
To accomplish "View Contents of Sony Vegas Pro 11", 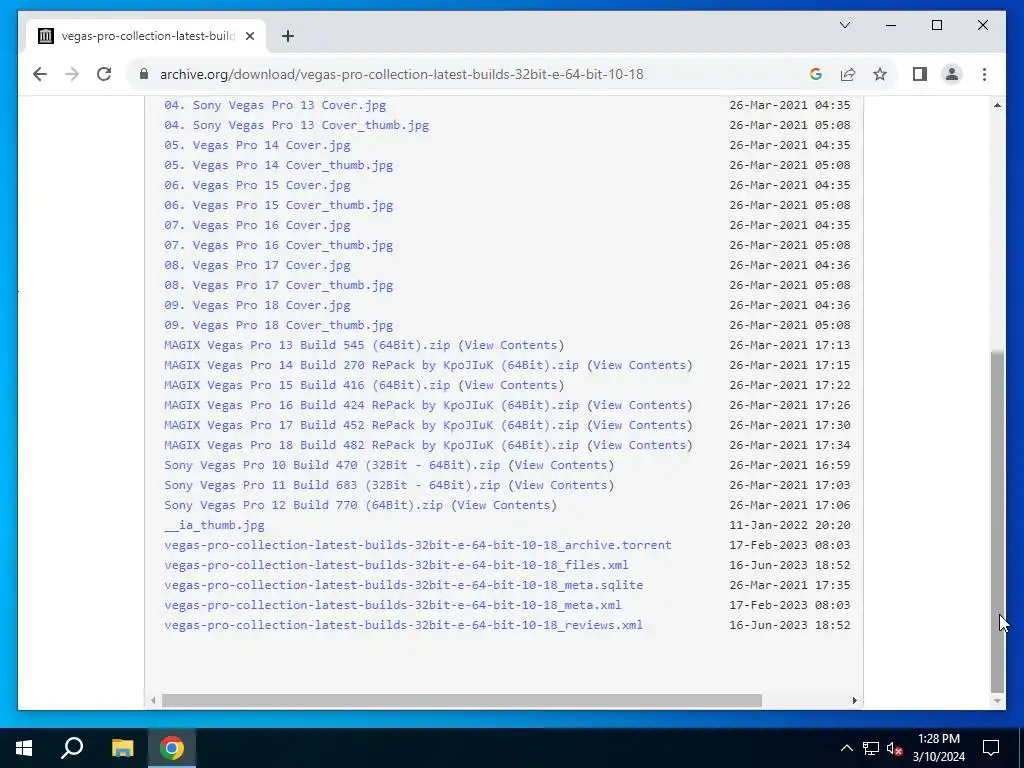I will click(561, 485).
